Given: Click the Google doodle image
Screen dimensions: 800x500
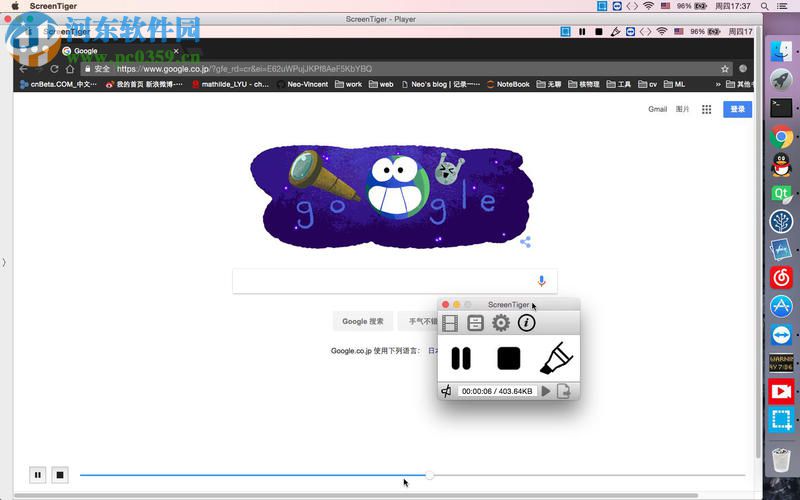Looking at the screenshot, I should coord(392,196).
